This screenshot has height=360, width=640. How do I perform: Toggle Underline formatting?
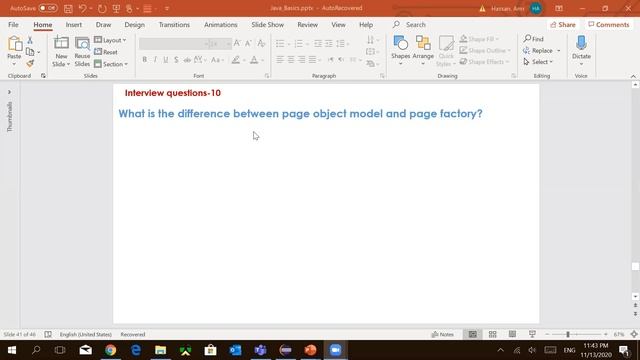[166, 60]
